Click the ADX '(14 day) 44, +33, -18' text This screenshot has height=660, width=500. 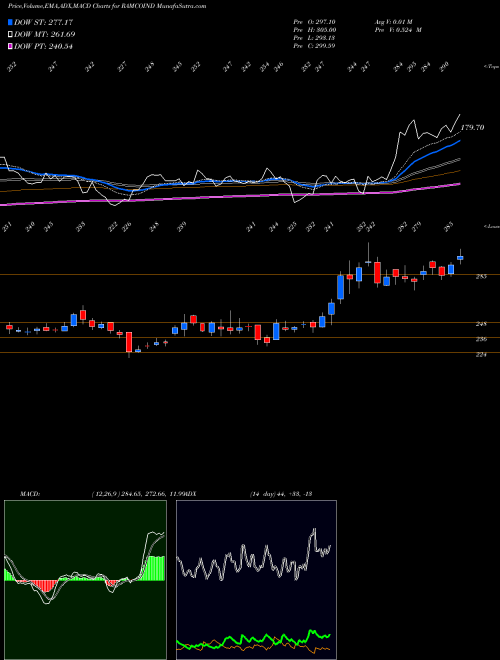[x=280, y=494]
